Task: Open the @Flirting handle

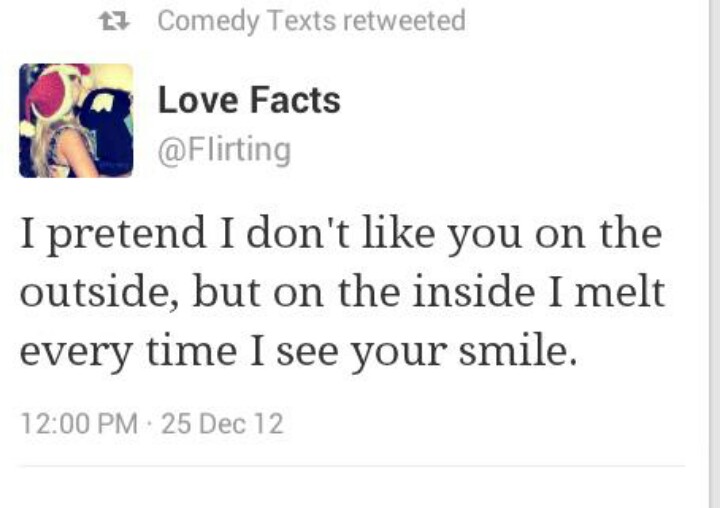Action: point(224,150)
